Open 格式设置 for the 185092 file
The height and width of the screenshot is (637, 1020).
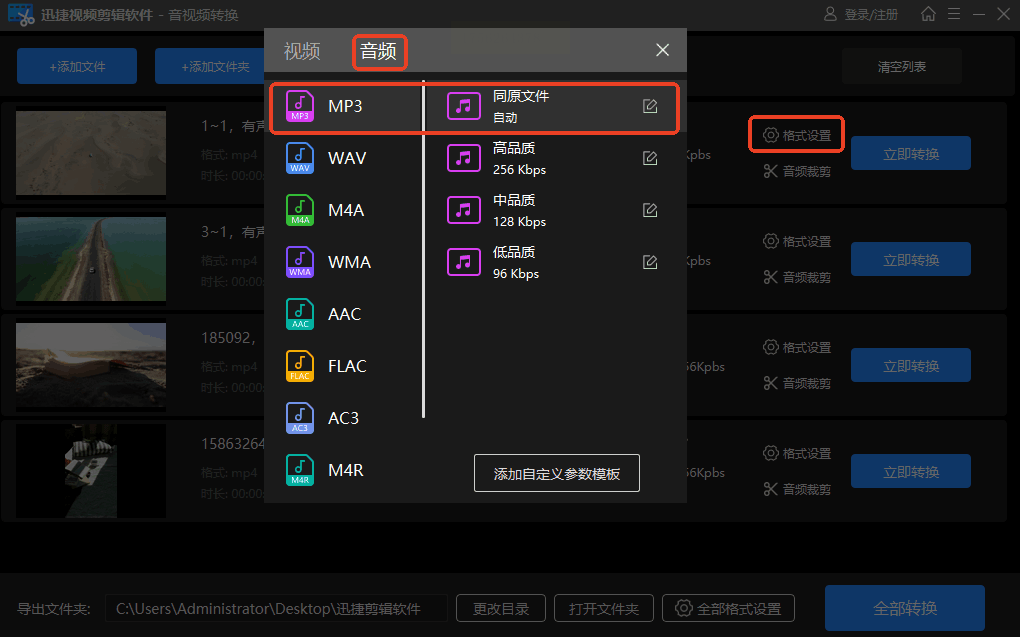(797, 347)
